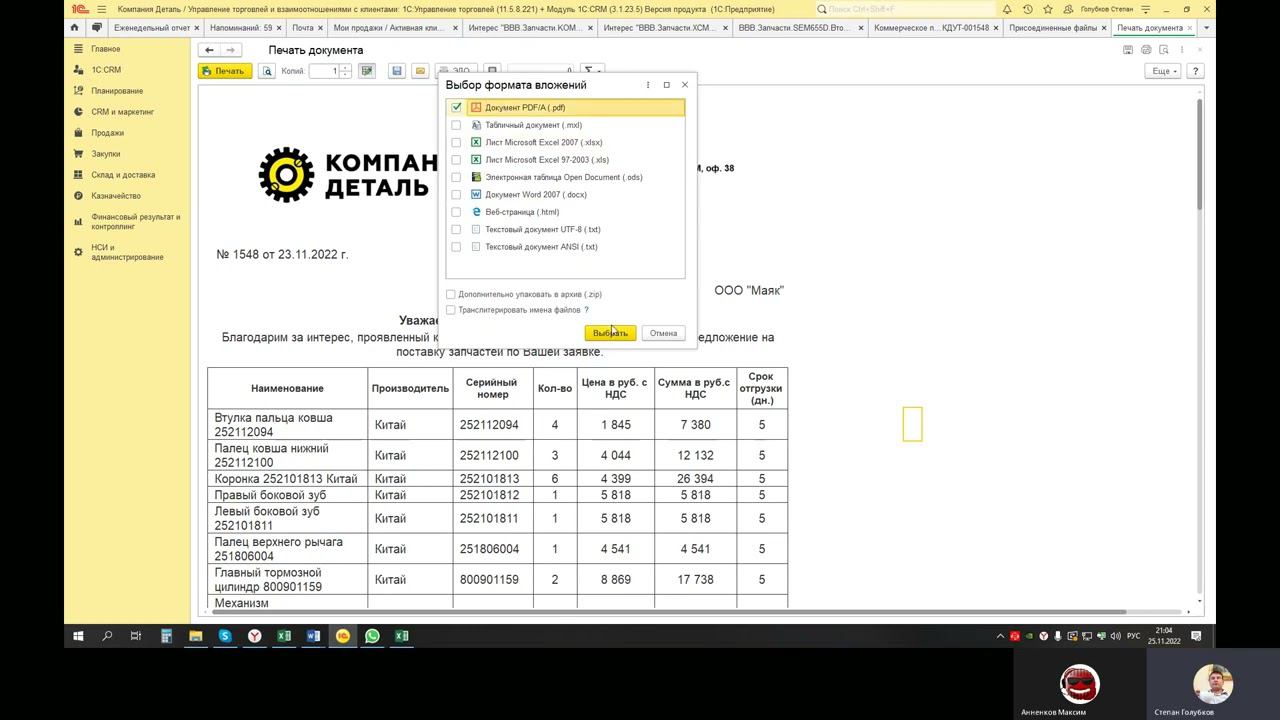Open CRM и маркетинг sidebar section
The height and width of the screenshot is (720, 1280).
coord(123,112)
